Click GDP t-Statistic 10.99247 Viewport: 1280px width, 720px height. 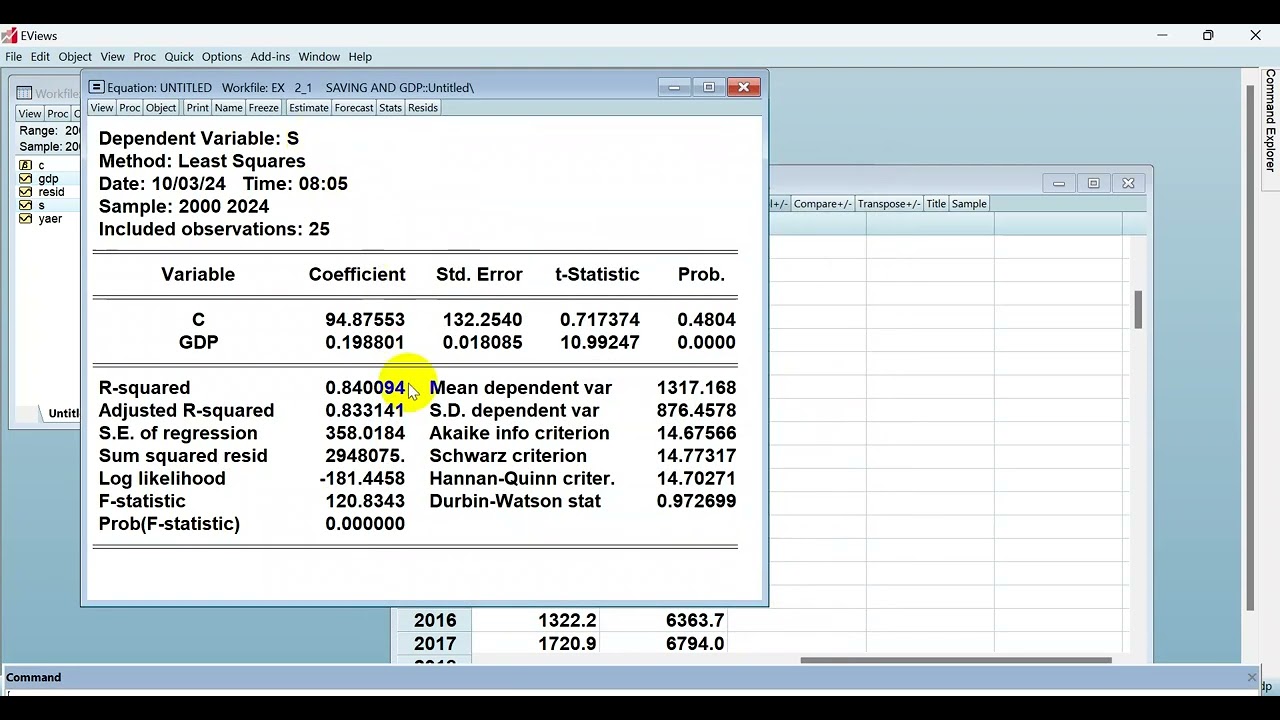click(600, 343)
